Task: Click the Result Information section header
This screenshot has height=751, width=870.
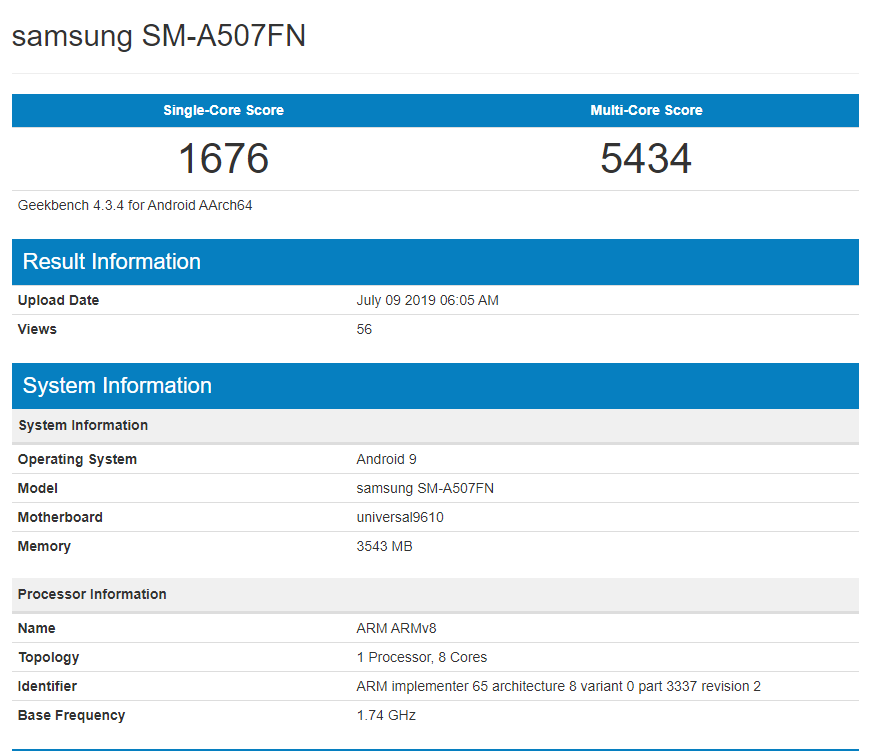Action: (x=435, y=262)
